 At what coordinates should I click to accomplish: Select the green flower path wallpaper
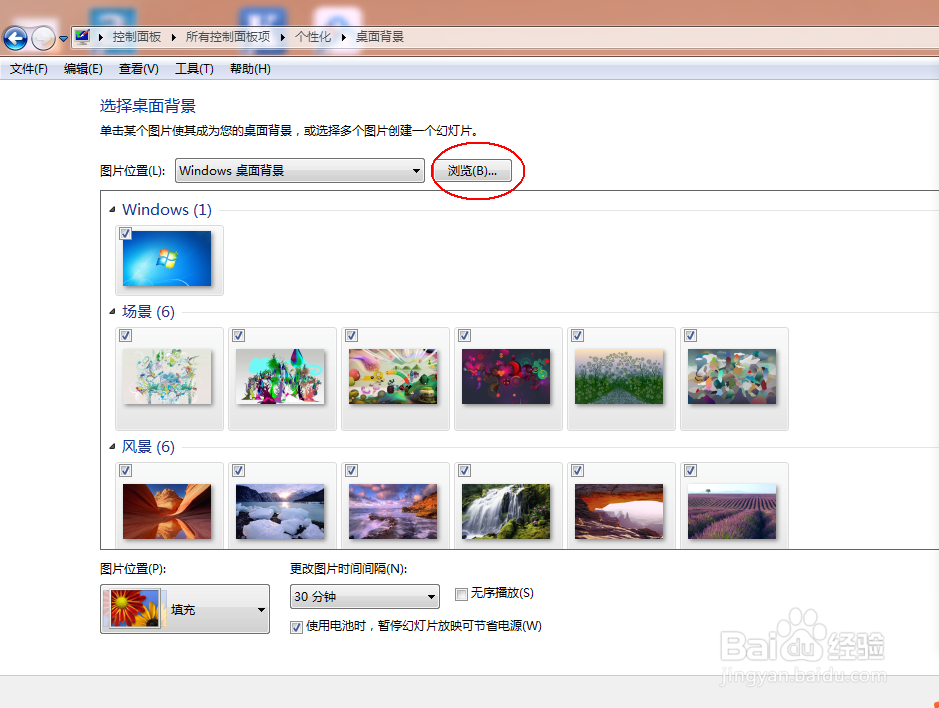pos(619,377)
